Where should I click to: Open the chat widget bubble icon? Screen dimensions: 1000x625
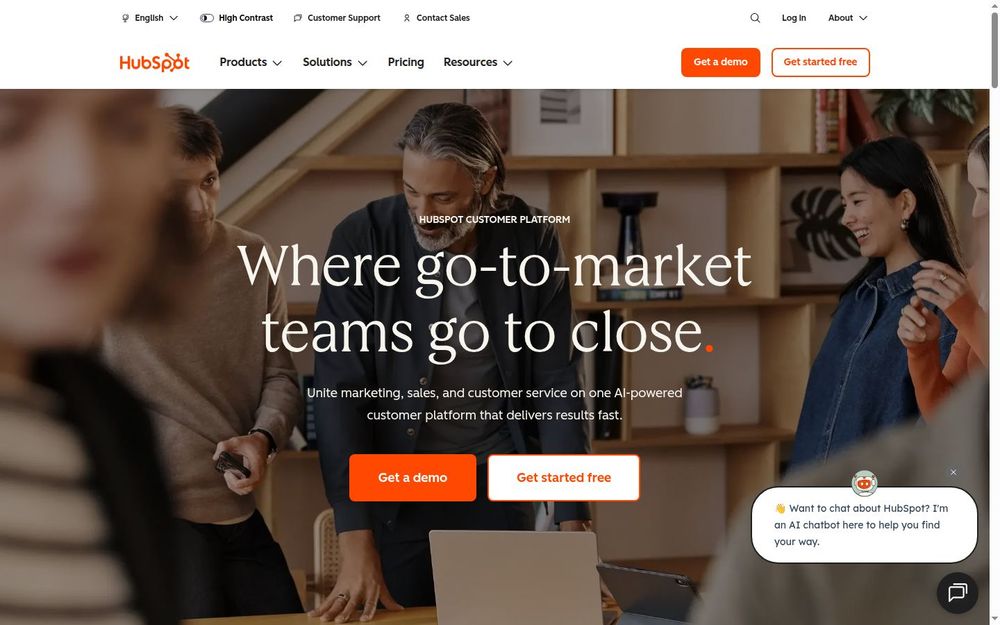click(x=957, y=592)
